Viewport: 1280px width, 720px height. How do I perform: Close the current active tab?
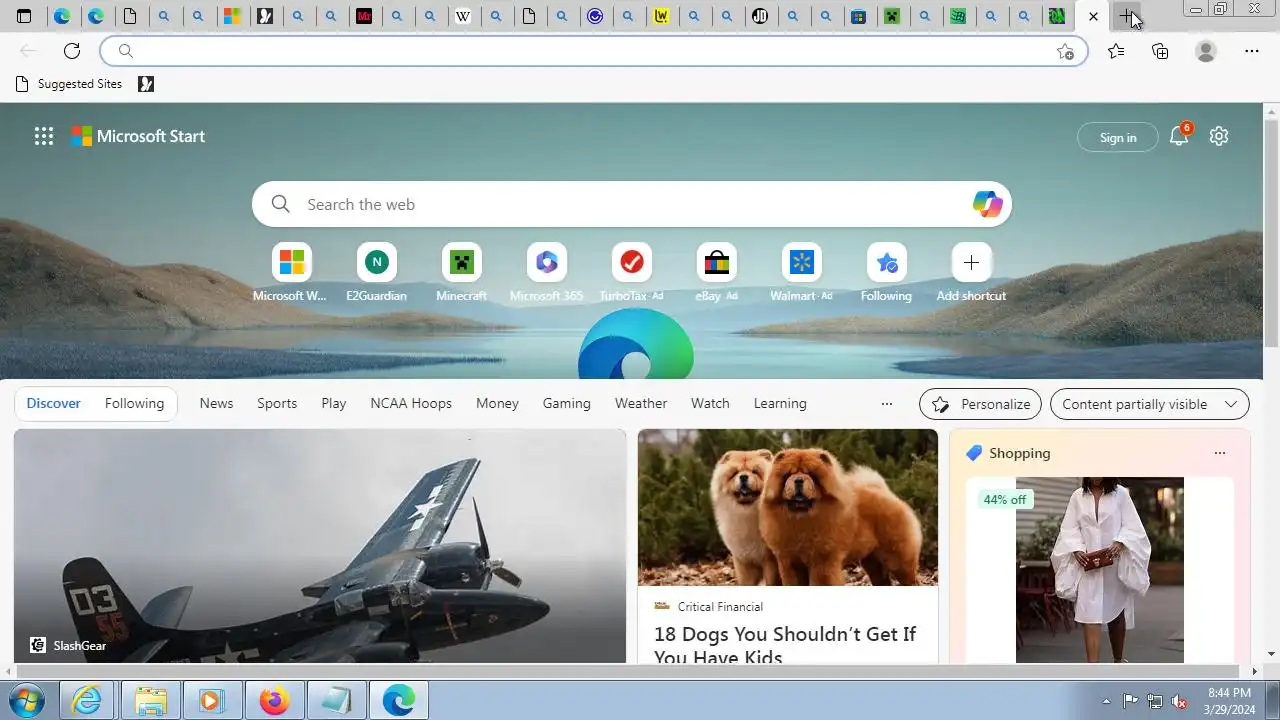coord(1093,17)
